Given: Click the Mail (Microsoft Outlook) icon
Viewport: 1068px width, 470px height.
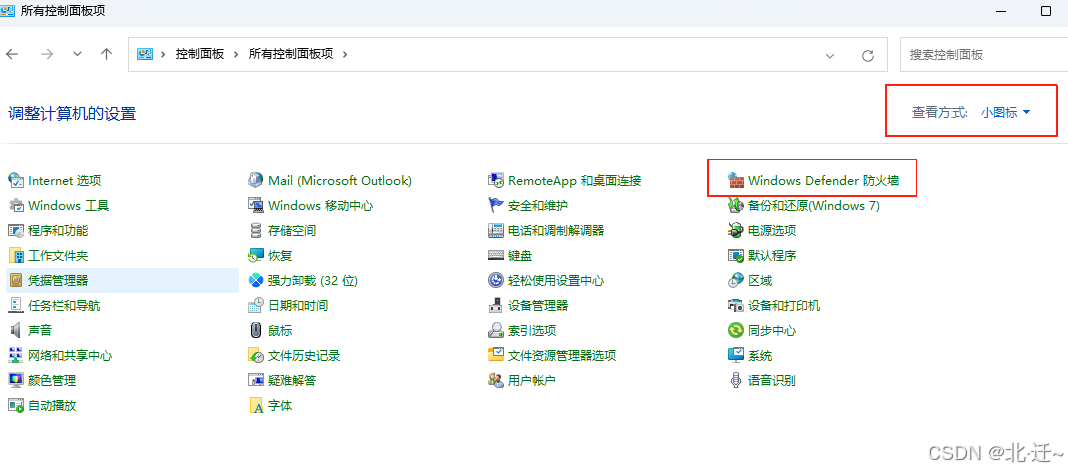Looking at the screenshot, I should [x=256, y=181].
